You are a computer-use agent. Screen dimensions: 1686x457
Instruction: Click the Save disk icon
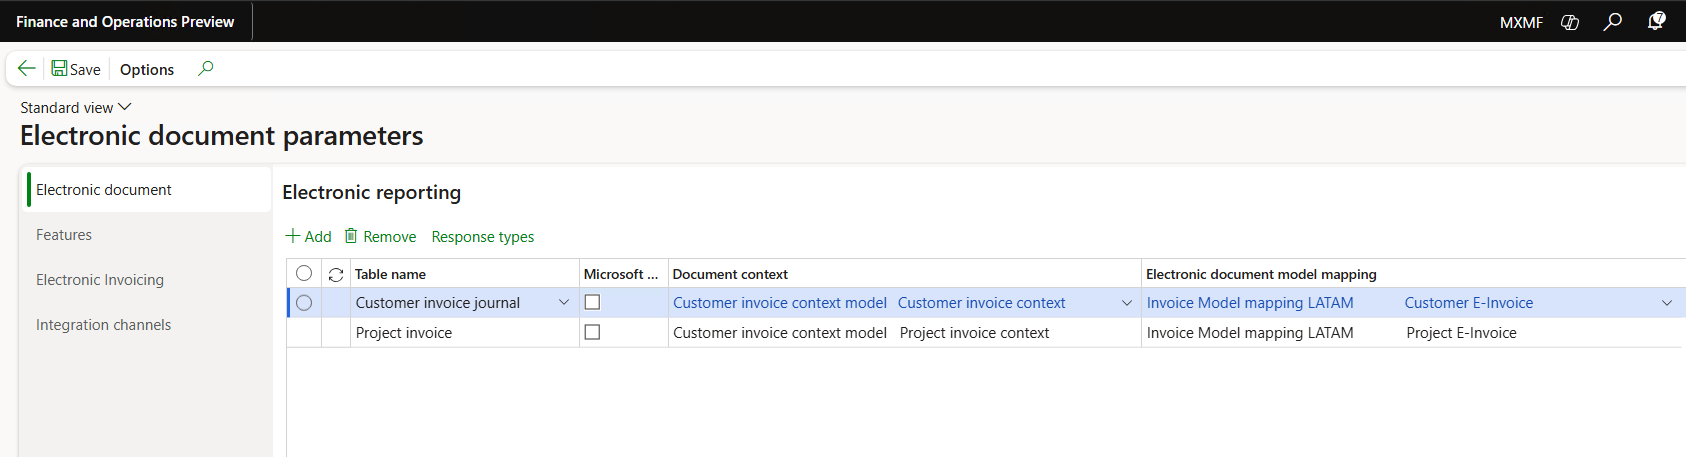pos(59,69)
